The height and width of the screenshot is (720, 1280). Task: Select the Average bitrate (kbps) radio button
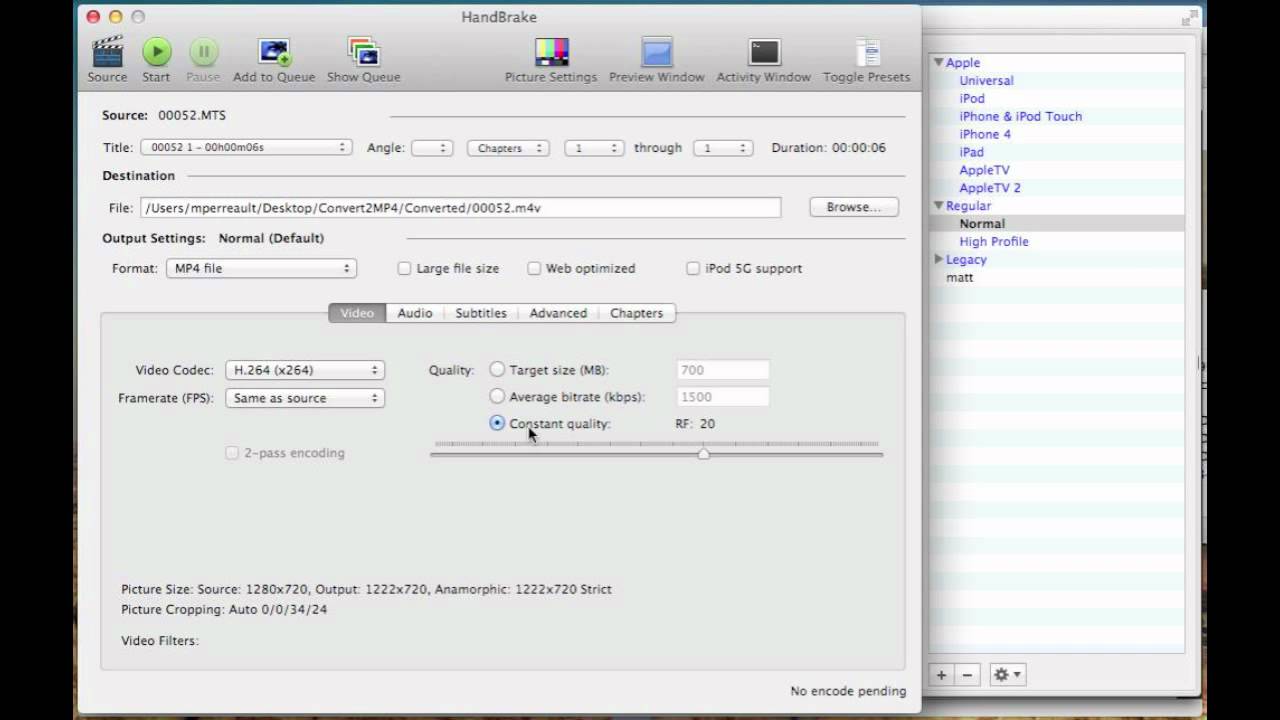pos(497,397)
